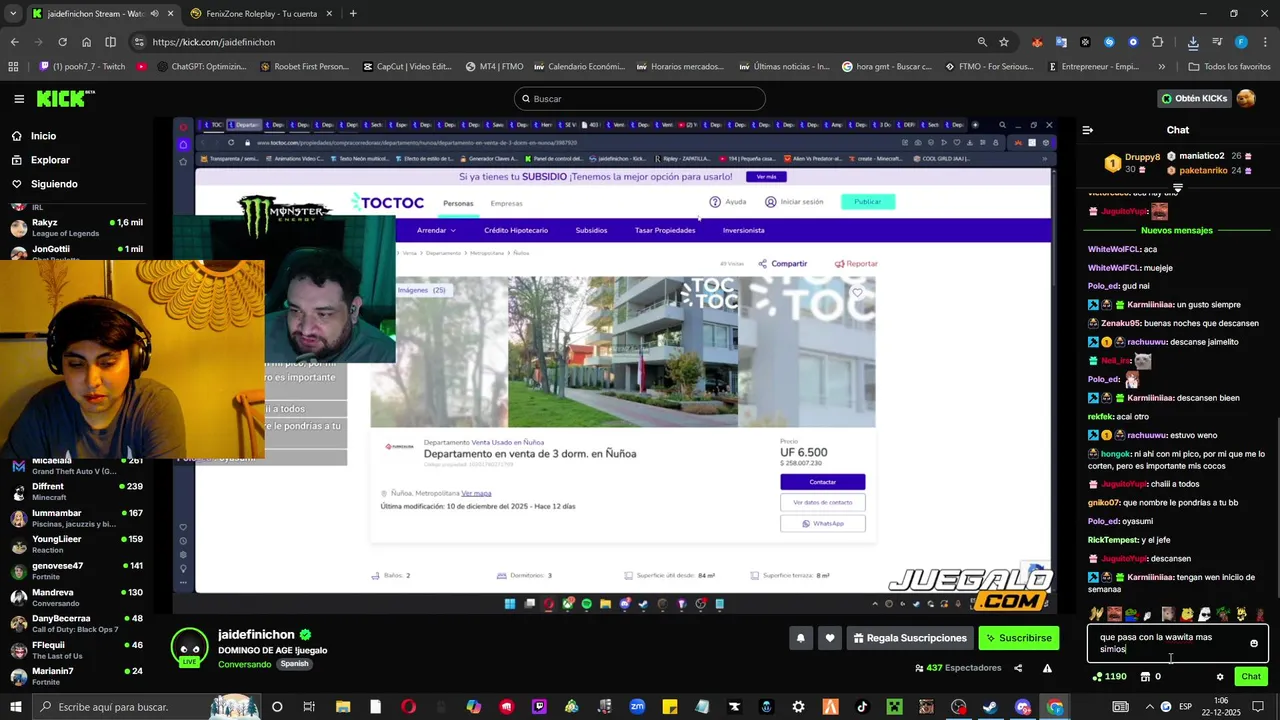Click the channel points 1190 icon
This screenshot has height=720, width=1280.
1110,677
